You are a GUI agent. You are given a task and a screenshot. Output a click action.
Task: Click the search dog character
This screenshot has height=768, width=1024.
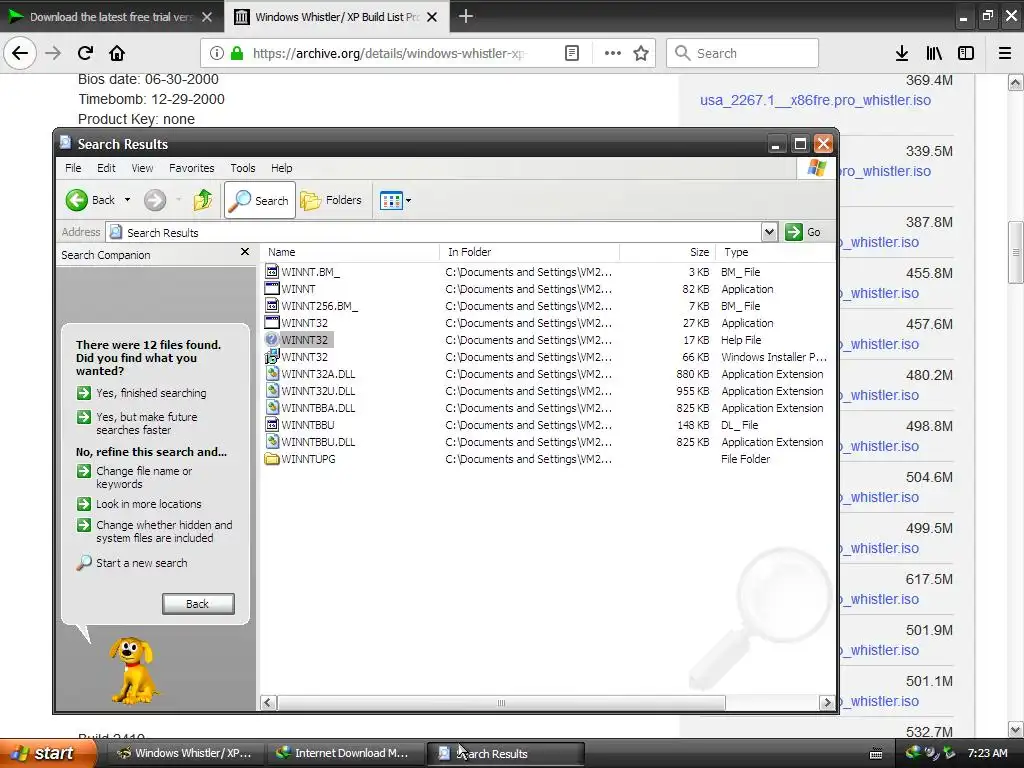click(133, 670)
